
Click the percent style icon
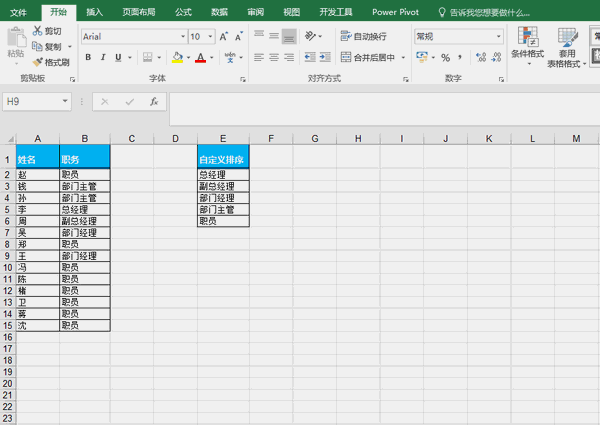[x=445, y=57]
